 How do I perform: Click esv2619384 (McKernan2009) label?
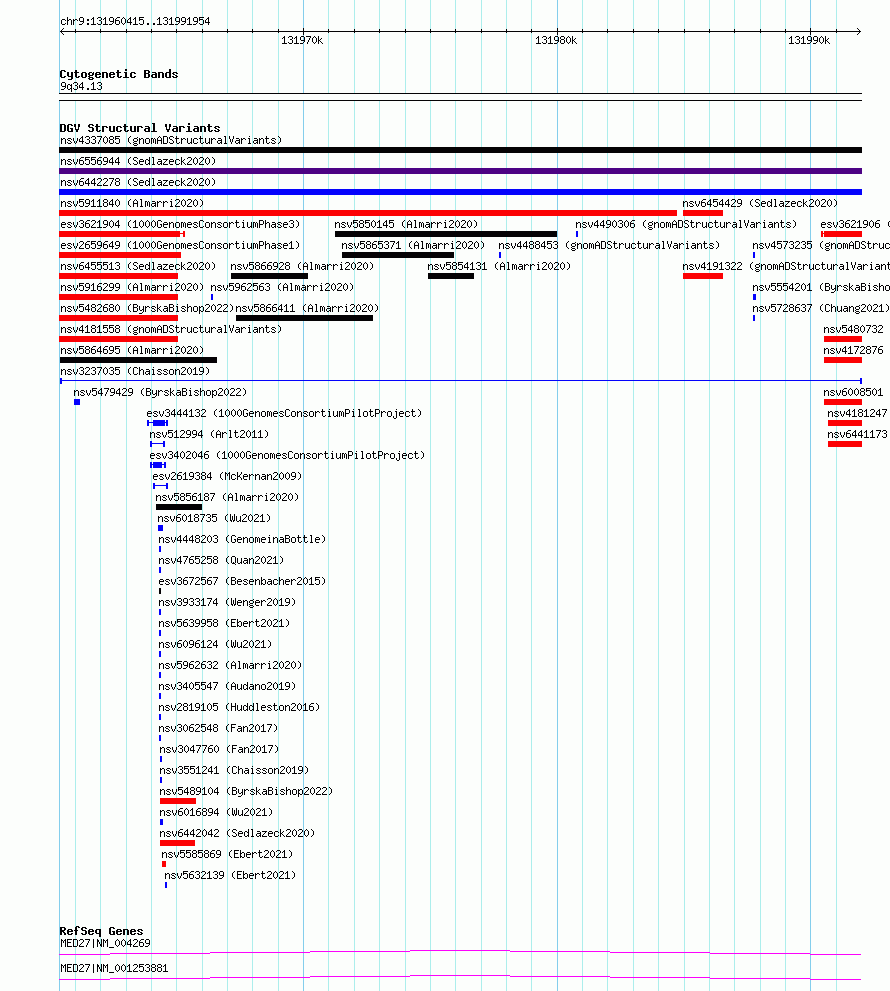(x=227, y=477)
